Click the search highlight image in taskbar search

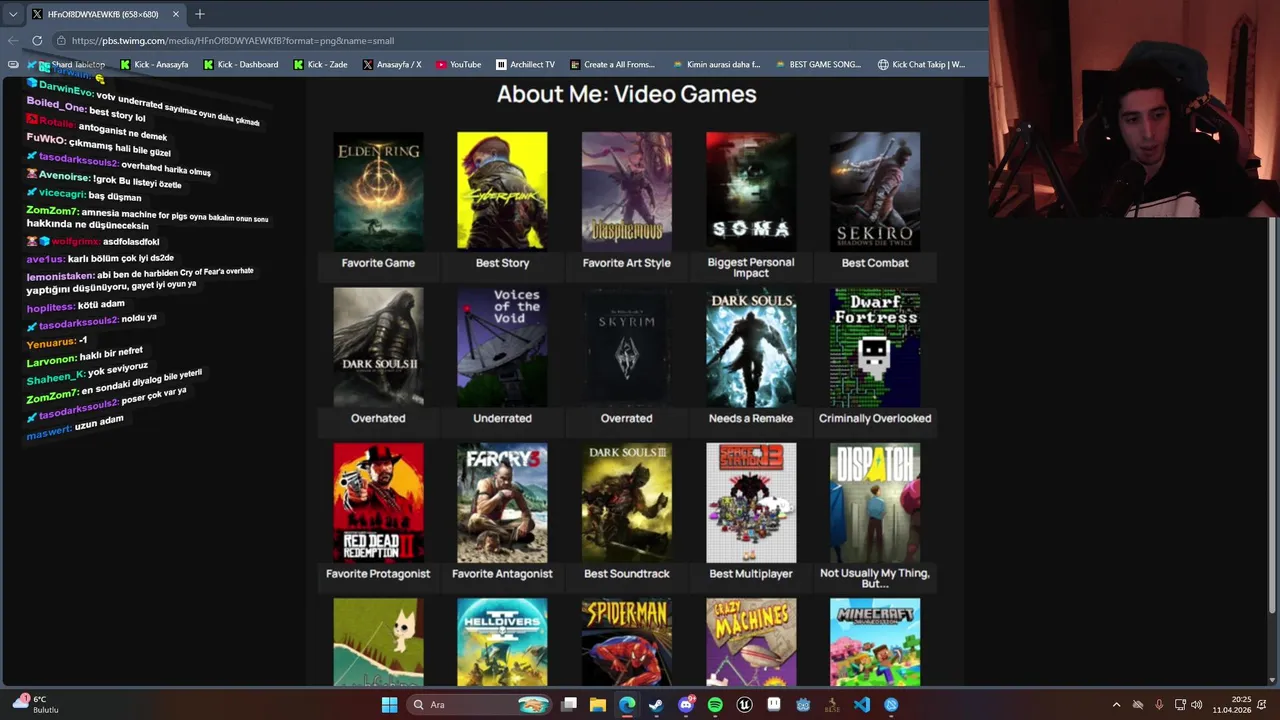(x=533, y=705)
